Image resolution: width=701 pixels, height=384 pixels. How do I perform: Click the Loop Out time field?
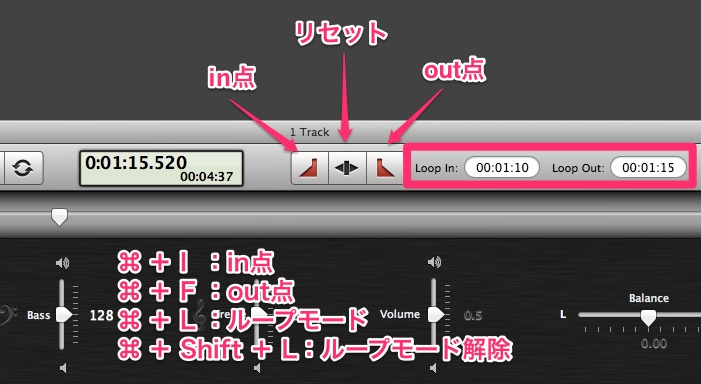coord(648,168)
